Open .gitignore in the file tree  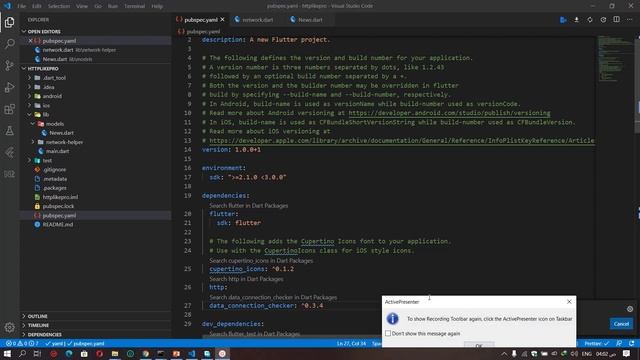(x=54, y=169)
